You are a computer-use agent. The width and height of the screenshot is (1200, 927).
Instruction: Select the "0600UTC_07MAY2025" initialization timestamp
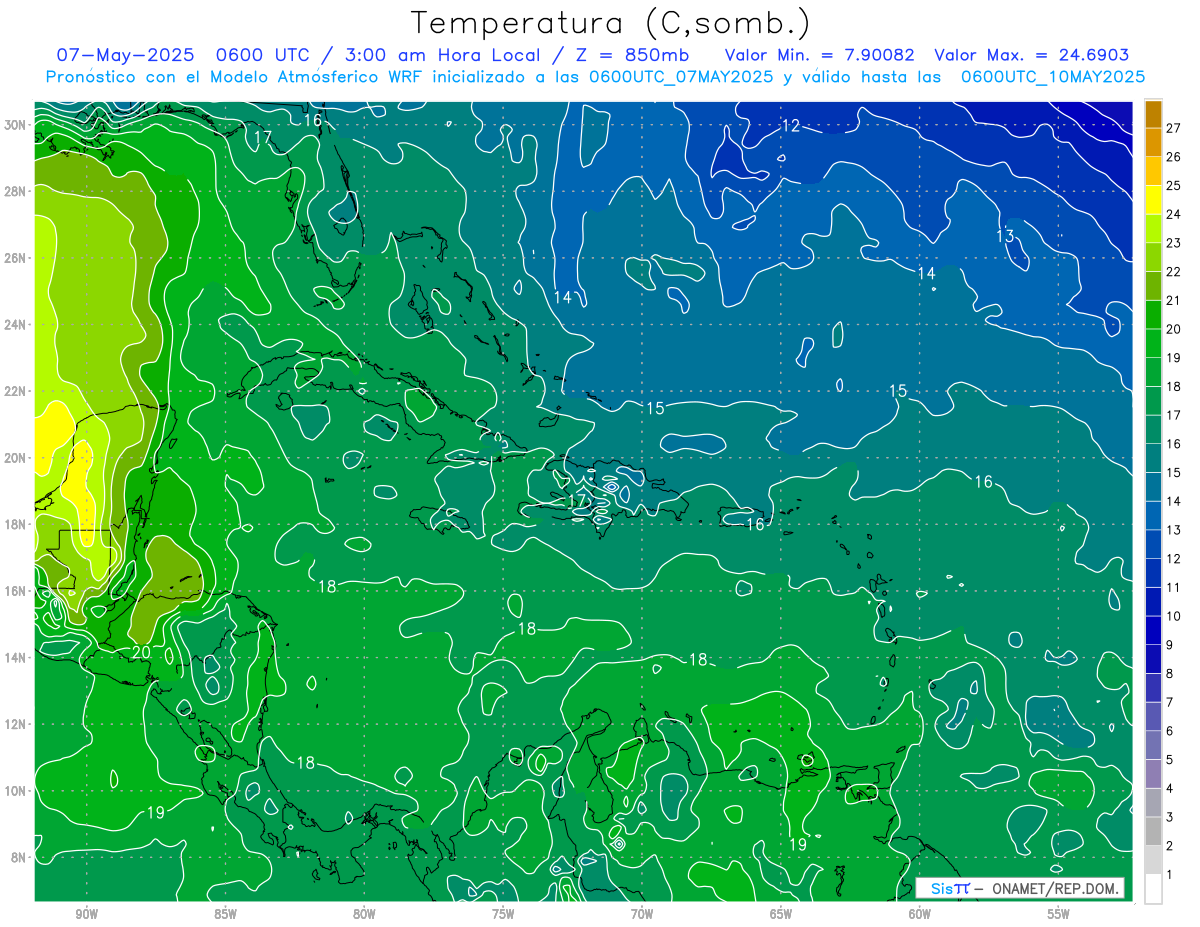point(681,77)
